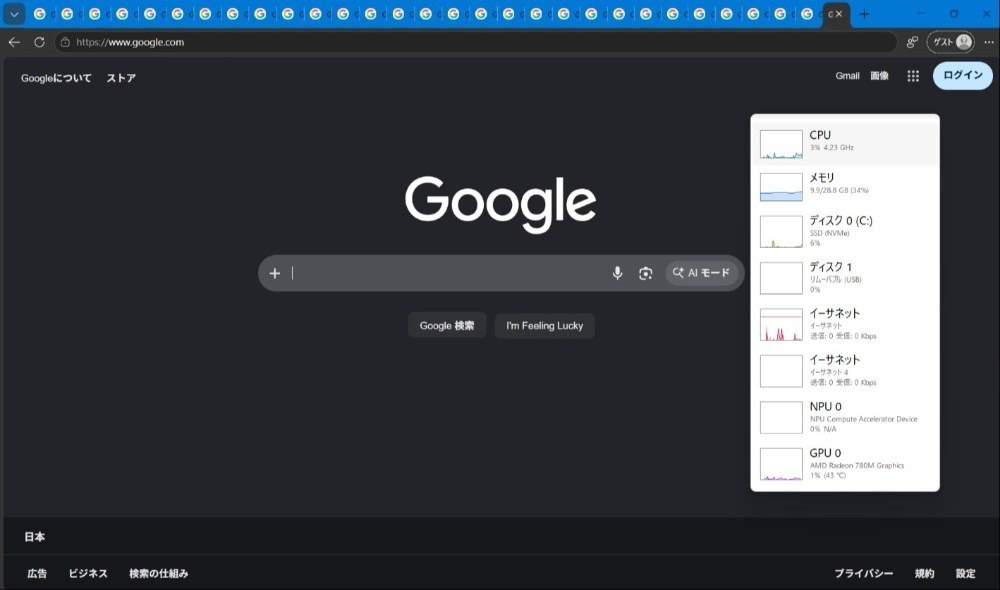This screenshot has width=1000, height=590.
Task: Select the first イーサネット adapter with traffic graph
Action: pos(845,324)
